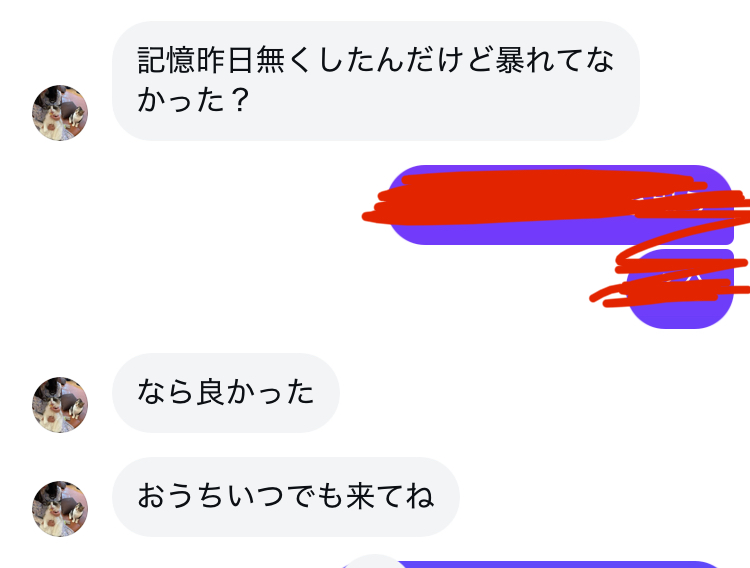Tap the small purple sent bubble covered in red
The image size is (750, 568).
click(680, 289)
